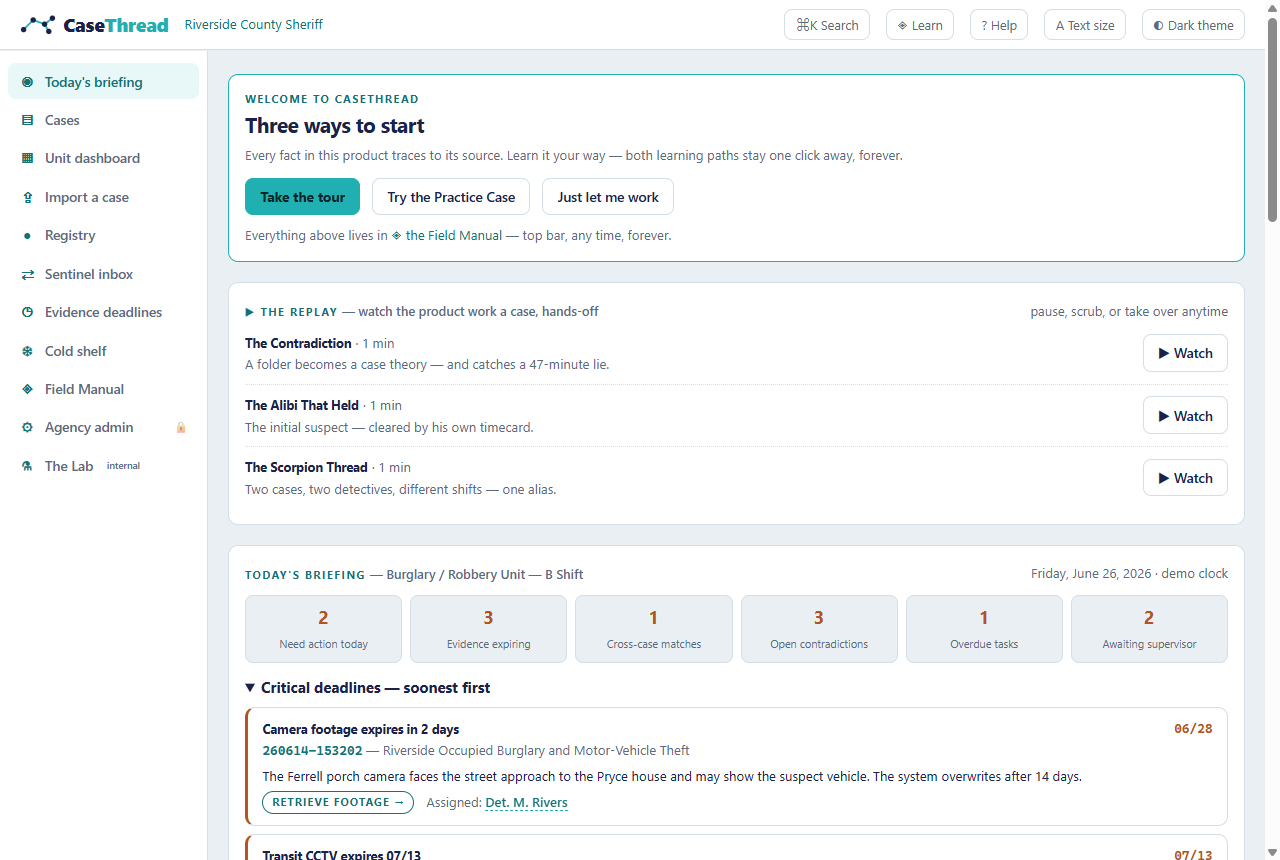Click the CaseThread logo icon

click(38, 25)
